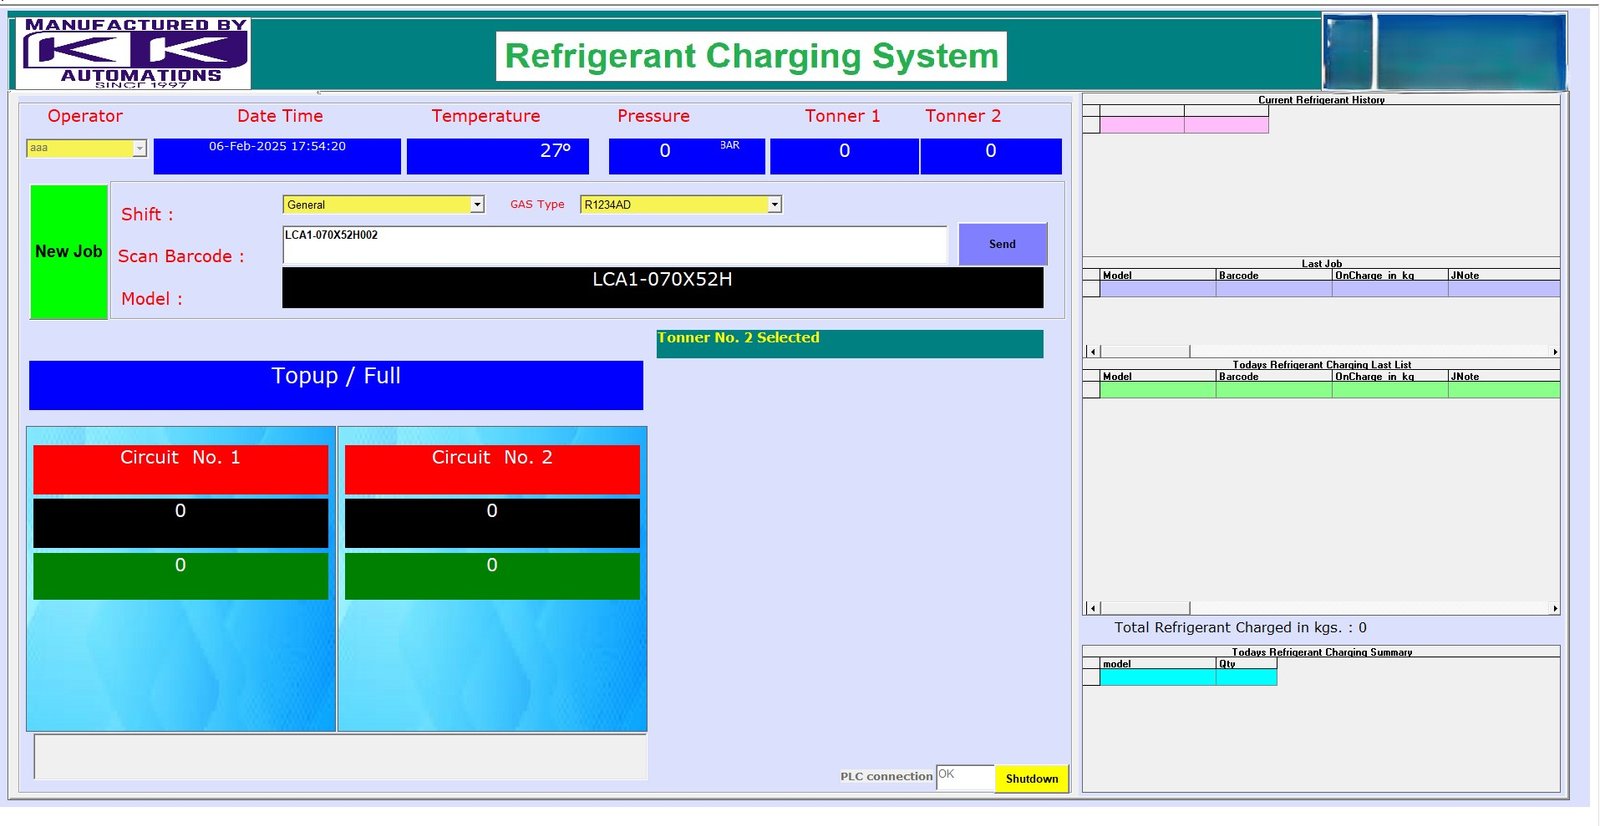Open the GAS Type dropdown

[x=774, y=205]
